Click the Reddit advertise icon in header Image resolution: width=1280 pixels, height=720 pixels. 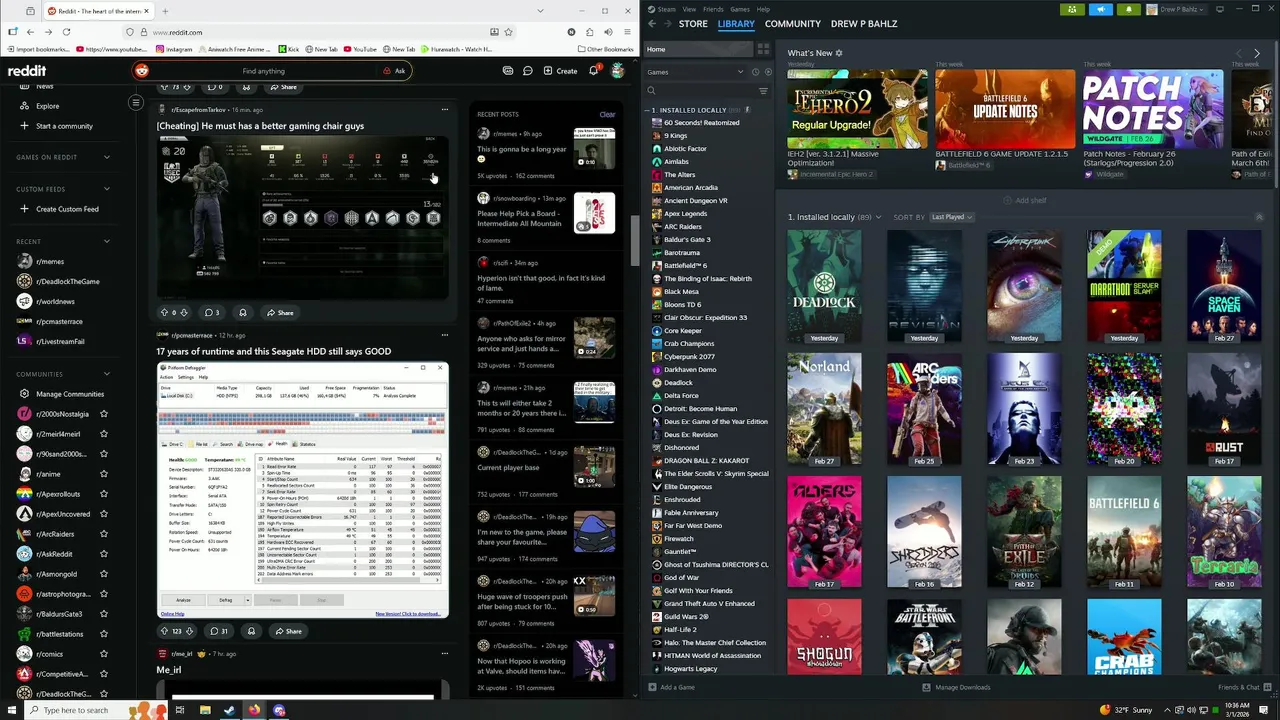click(x=508, y=71)
